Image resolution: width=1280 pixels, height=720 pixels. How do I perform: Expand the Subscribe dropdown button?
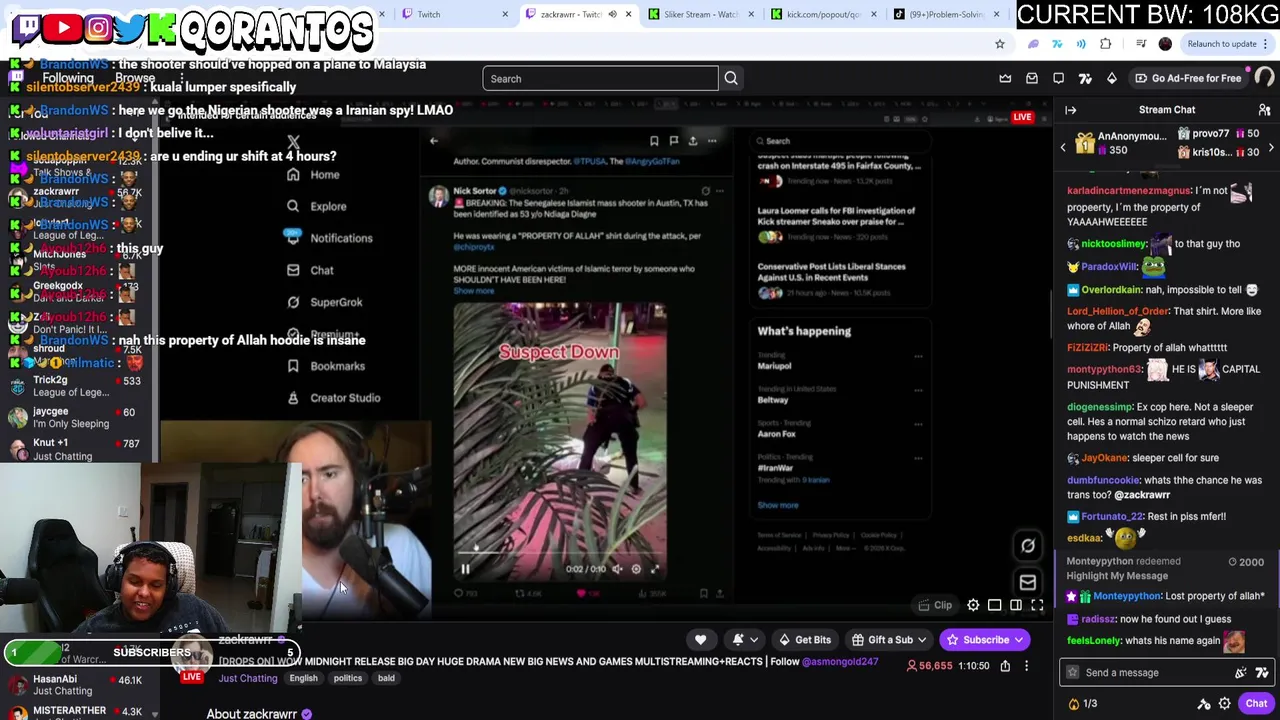tap(1018, 640)
